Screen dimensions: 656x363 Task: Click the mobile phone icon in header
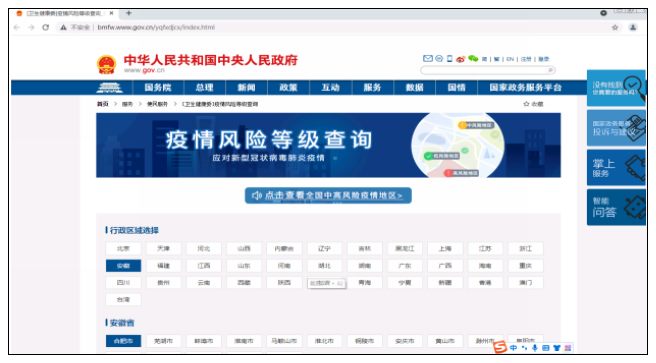(x=450, y=59)
